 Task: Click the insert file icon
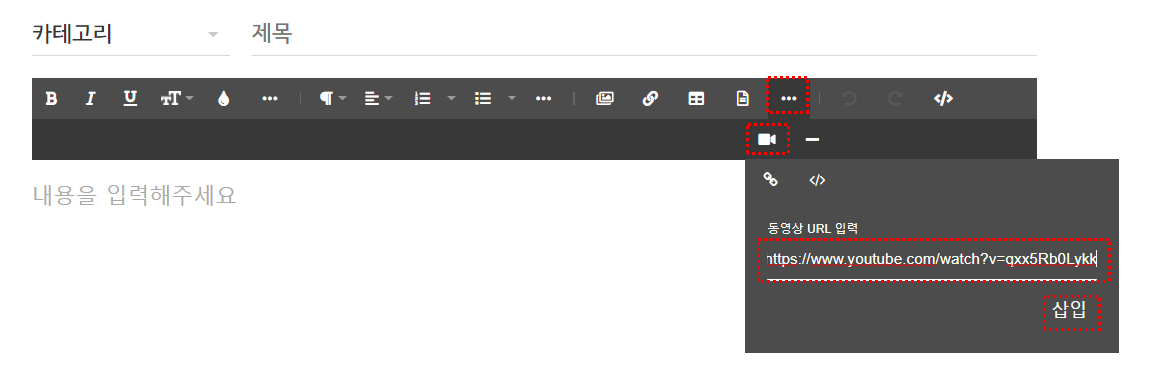(743, 98)
